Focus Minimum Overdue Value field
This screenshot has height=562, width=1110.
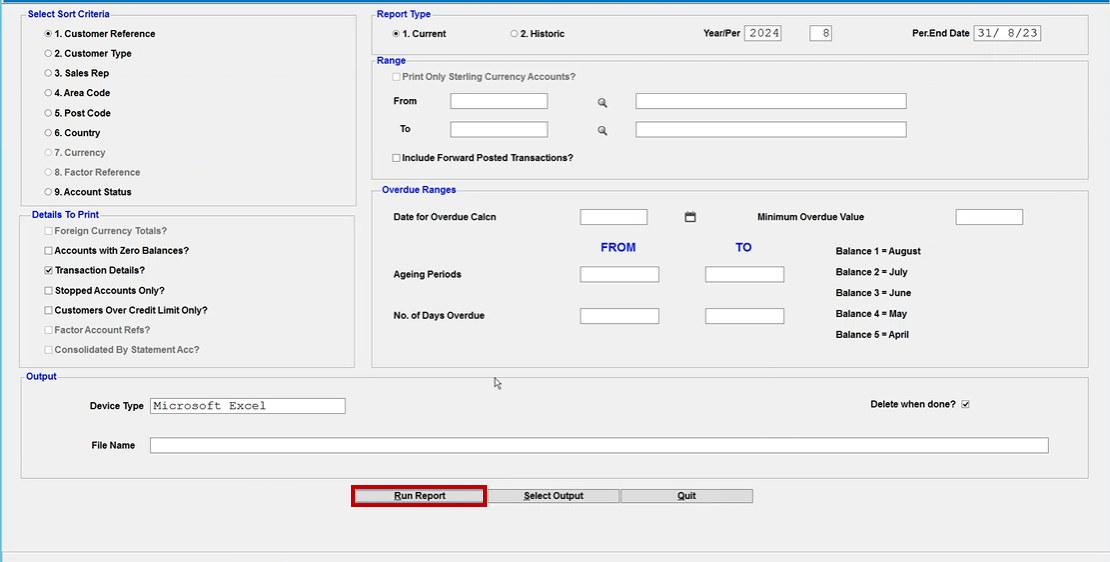[989, 217]
